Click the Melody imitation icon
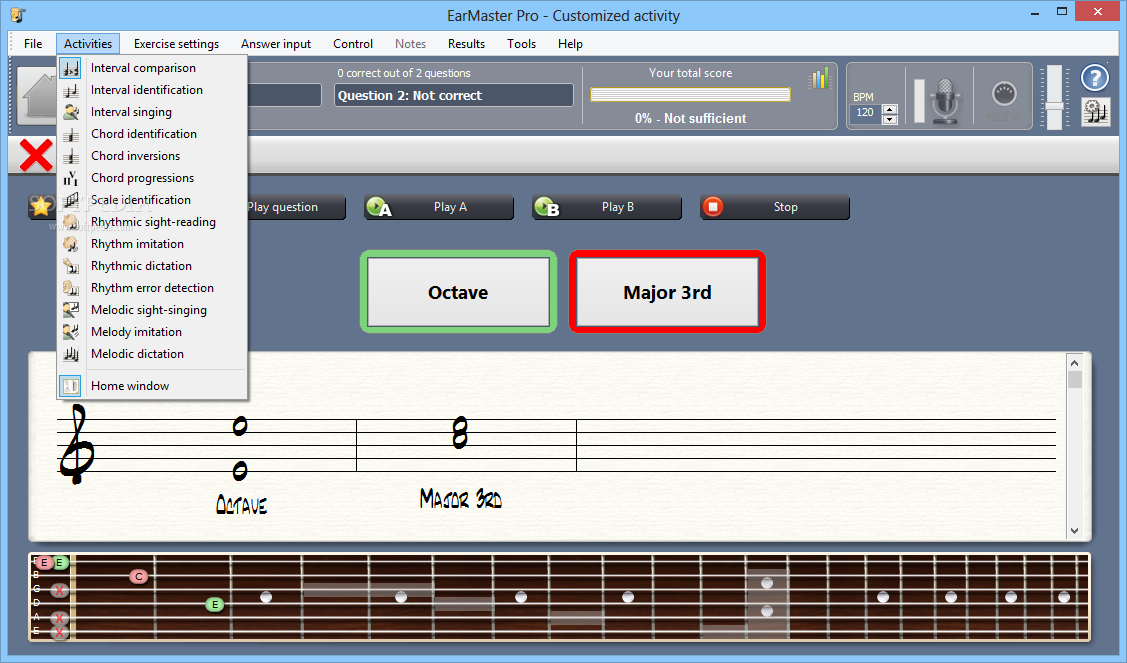1127x663 pixels. [x=70, y=332]
